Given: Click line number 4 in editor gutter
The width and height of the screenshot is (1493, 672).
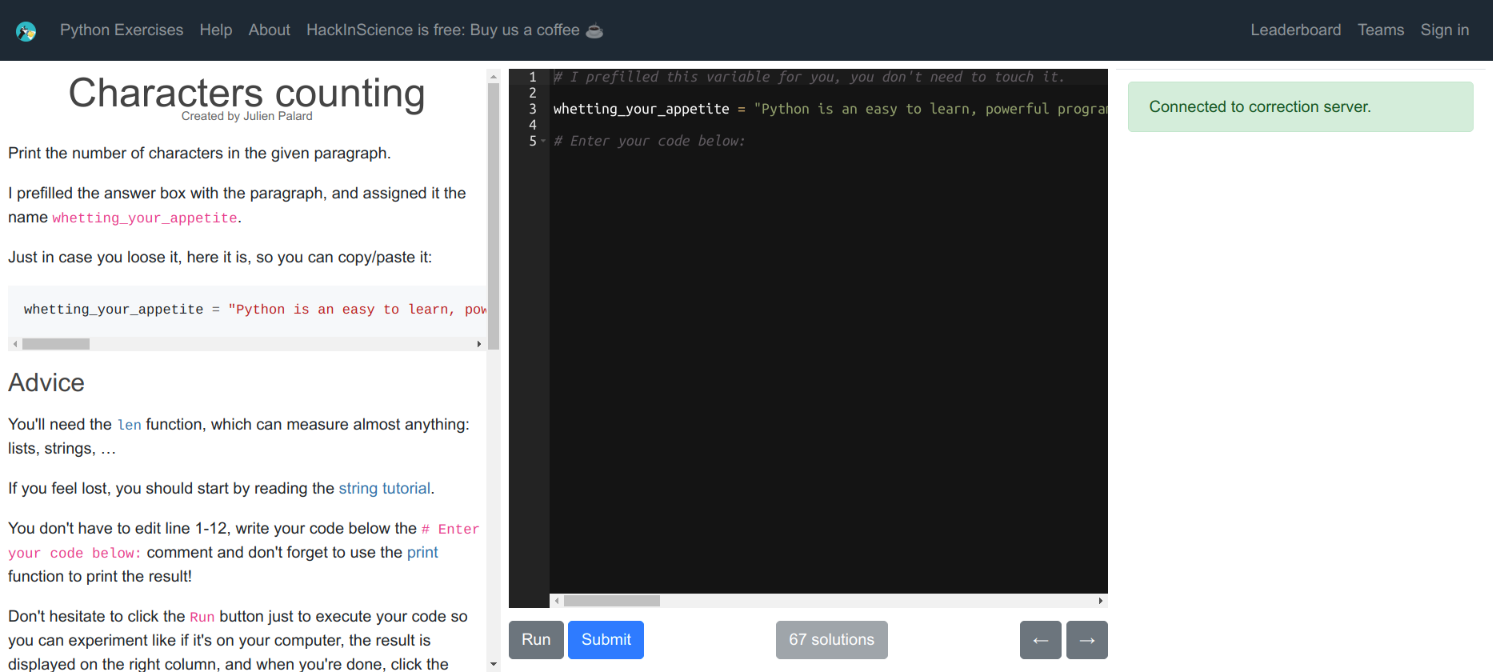Looking at the screenshot, I should pyautogui.click(x=533, y=125).
